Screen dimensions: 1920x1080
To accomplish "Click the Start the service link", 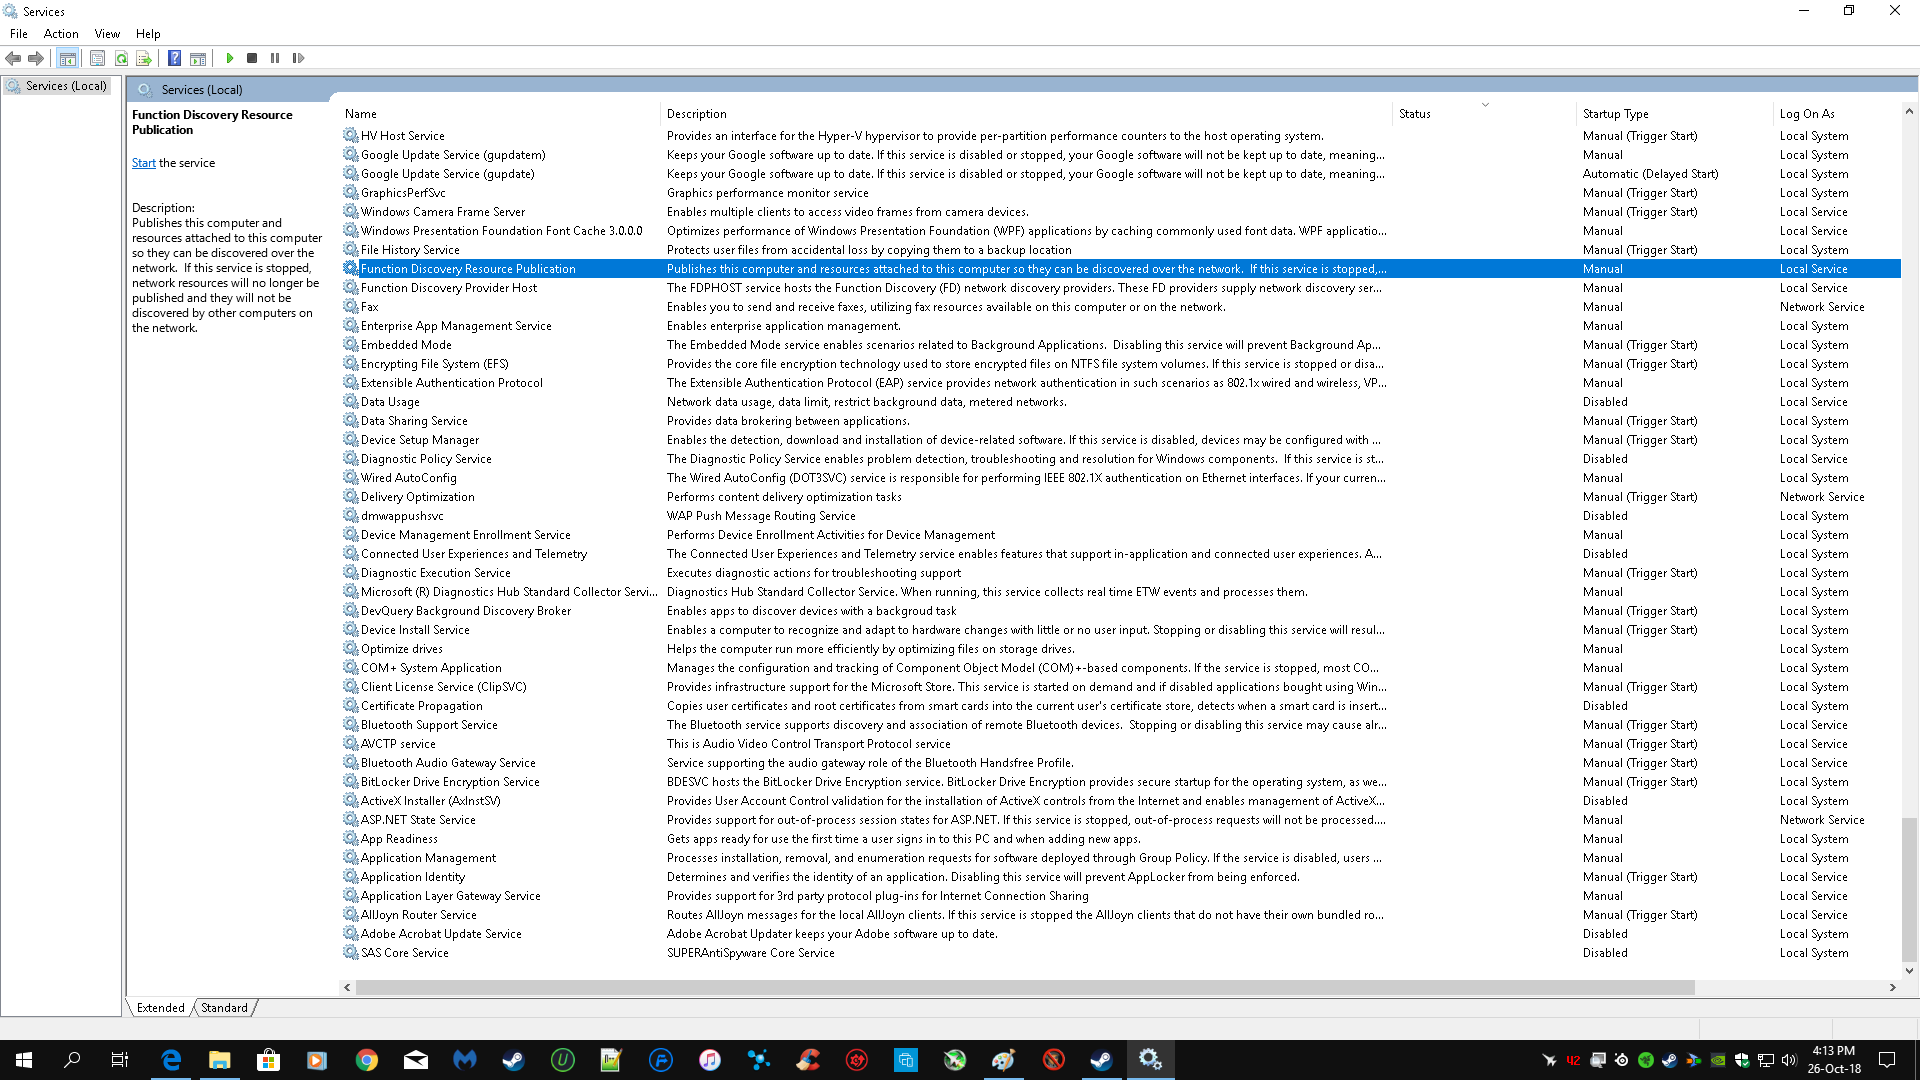I will pyautogui.click(x=143, y=163).
